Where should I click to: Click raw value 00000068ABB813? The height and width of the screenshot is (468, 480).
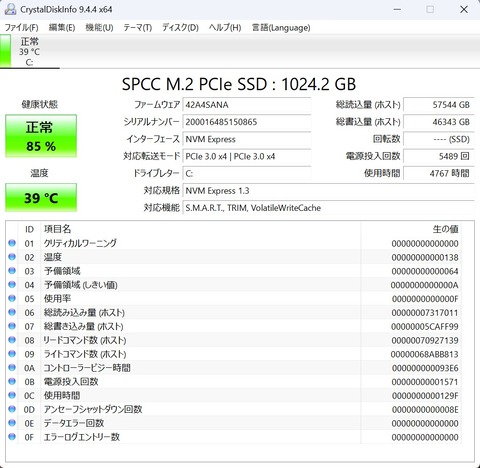pyautogui.click(x=424, y=354)
